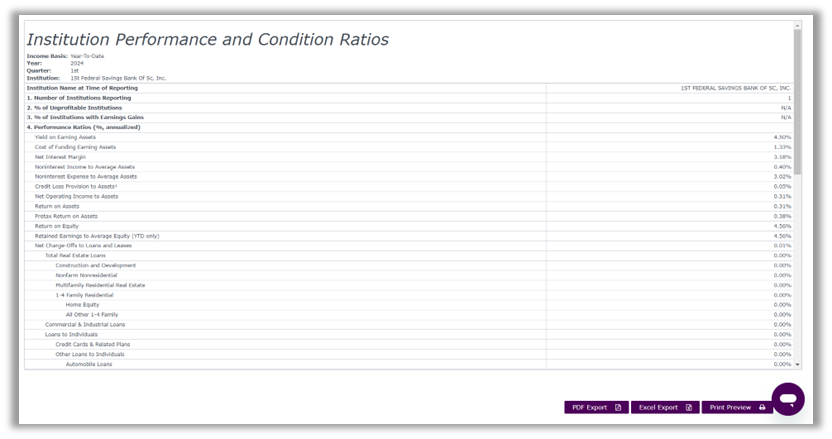Click the Yield on Earning Assets value

(782, 137)
